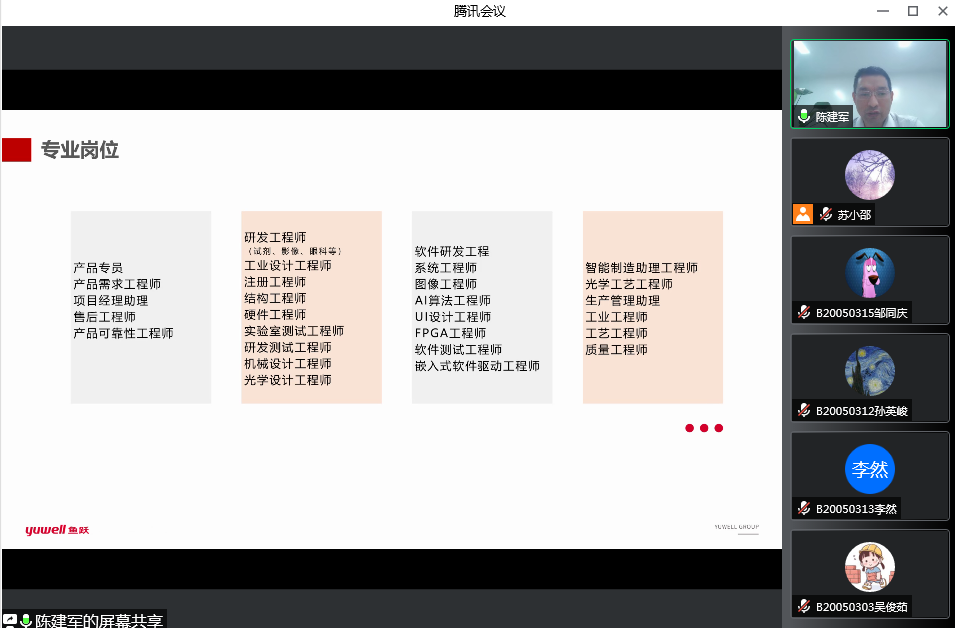Click the yuwell 鱼跃 logo on slide
This screenshot has width=955, height=628.
[x=57, y=530]
